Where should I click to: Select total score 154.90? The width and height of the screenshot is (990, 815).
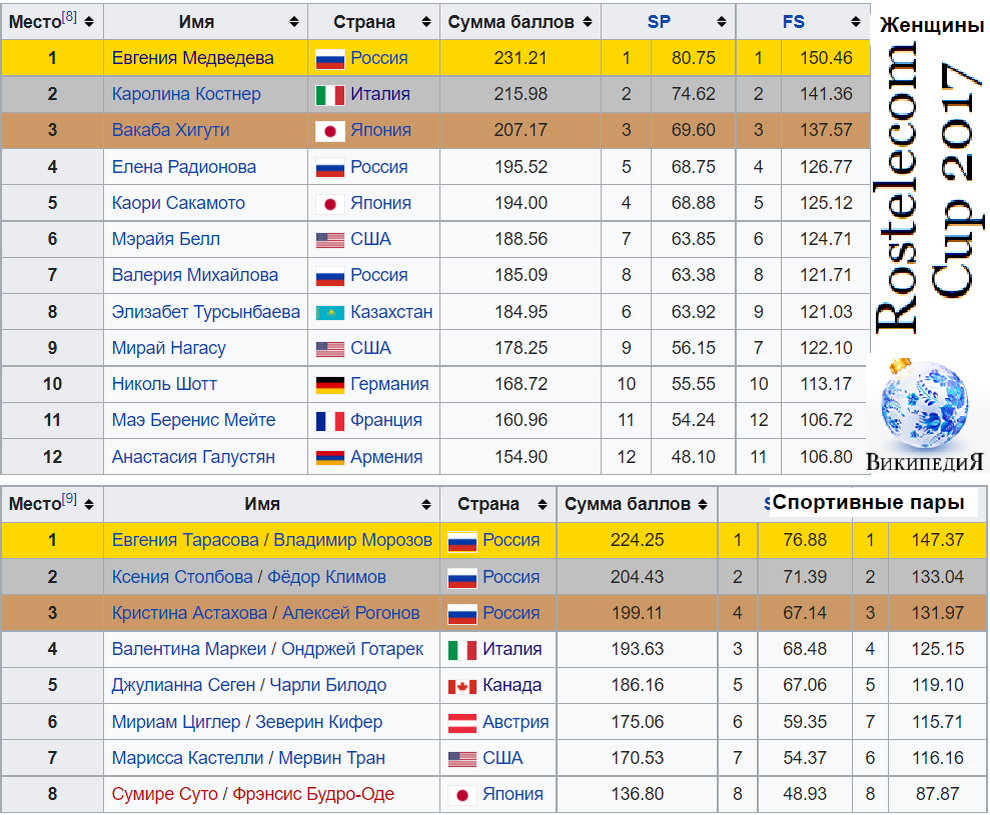pos(520,457)
